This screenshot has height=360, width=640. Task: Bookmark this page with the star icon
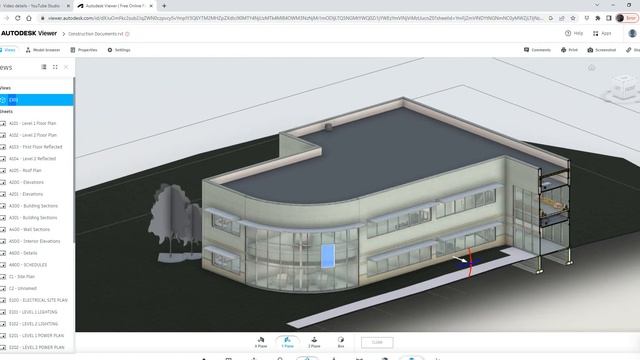coord(573,18)
